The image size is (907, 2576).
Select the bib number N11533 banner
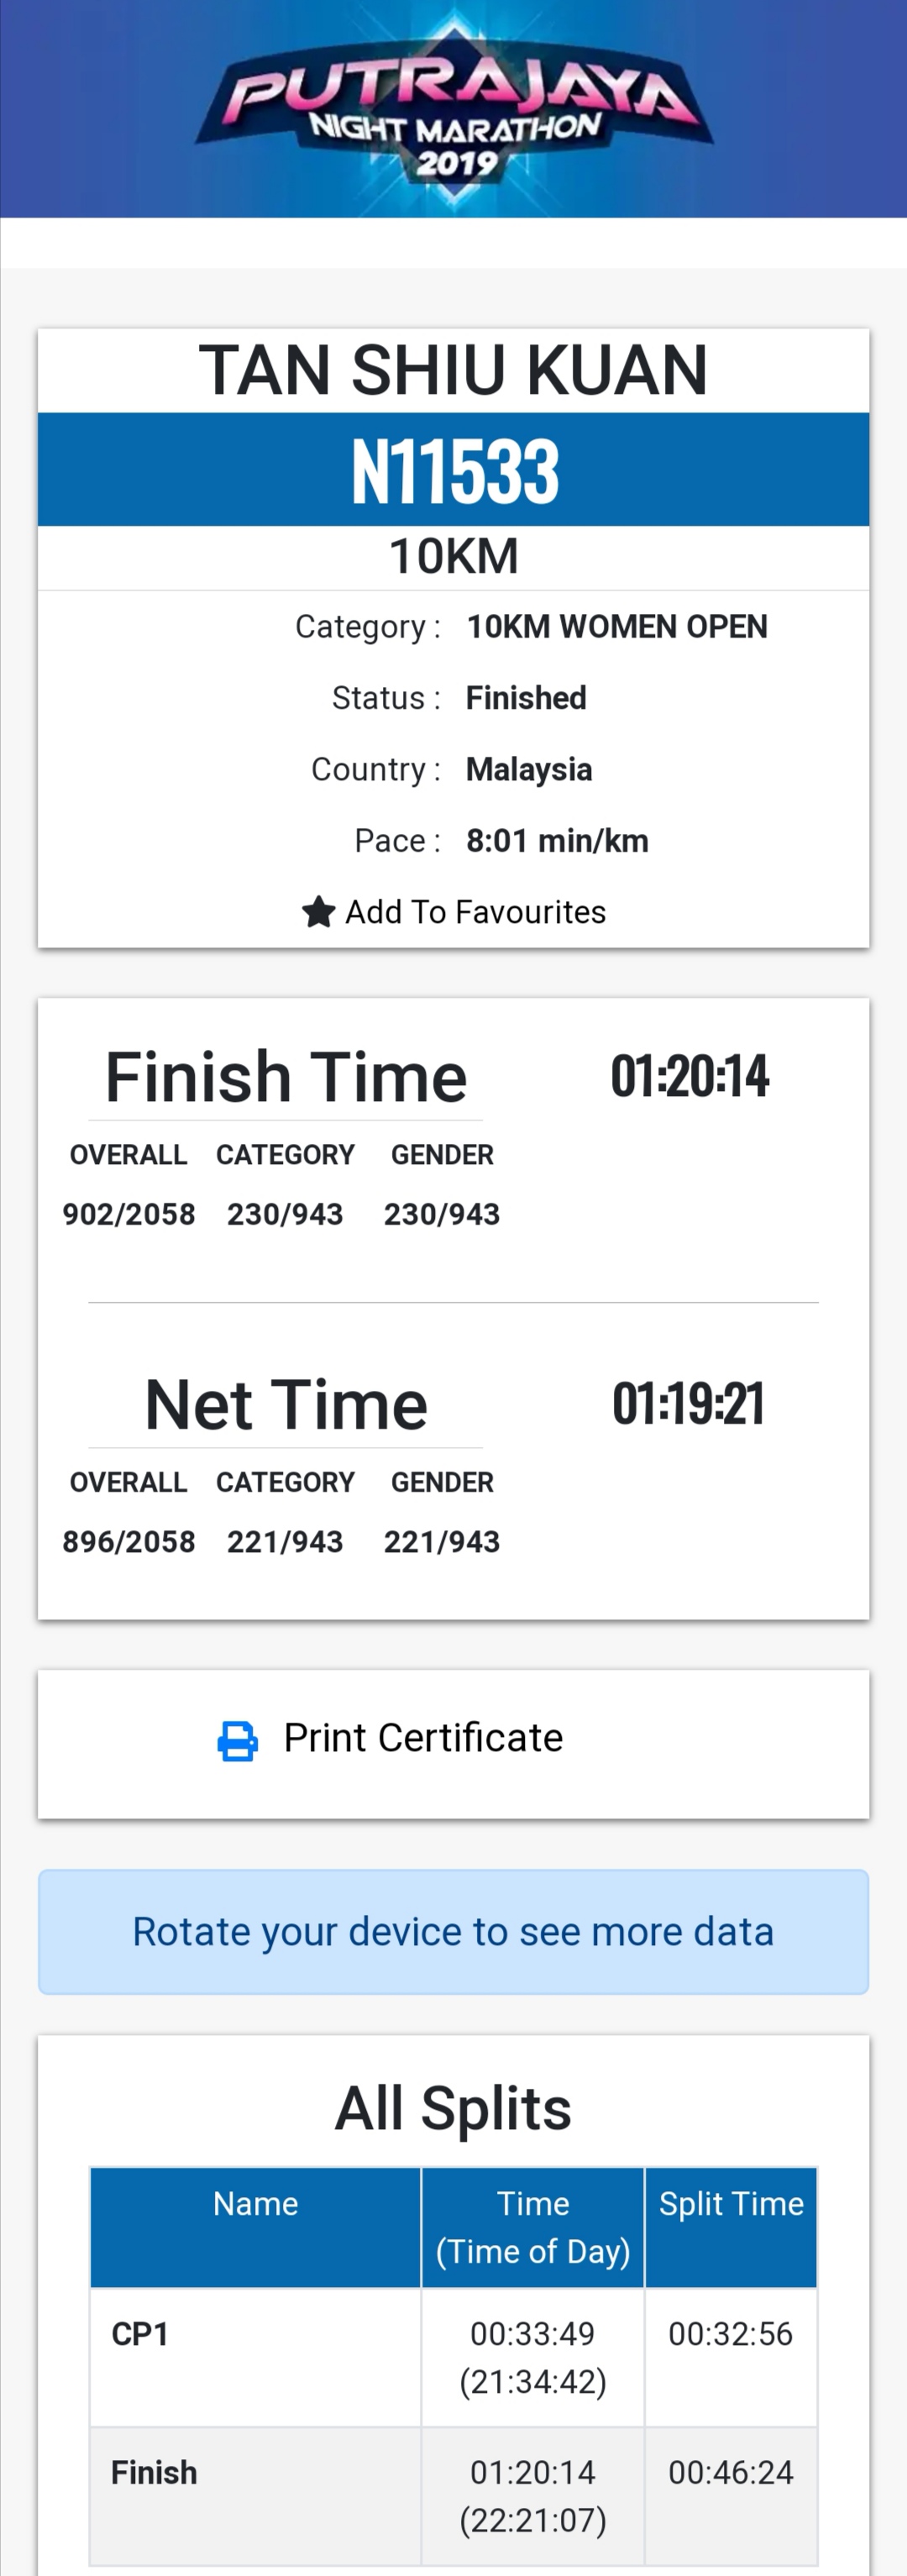click(x=454, y=469)
